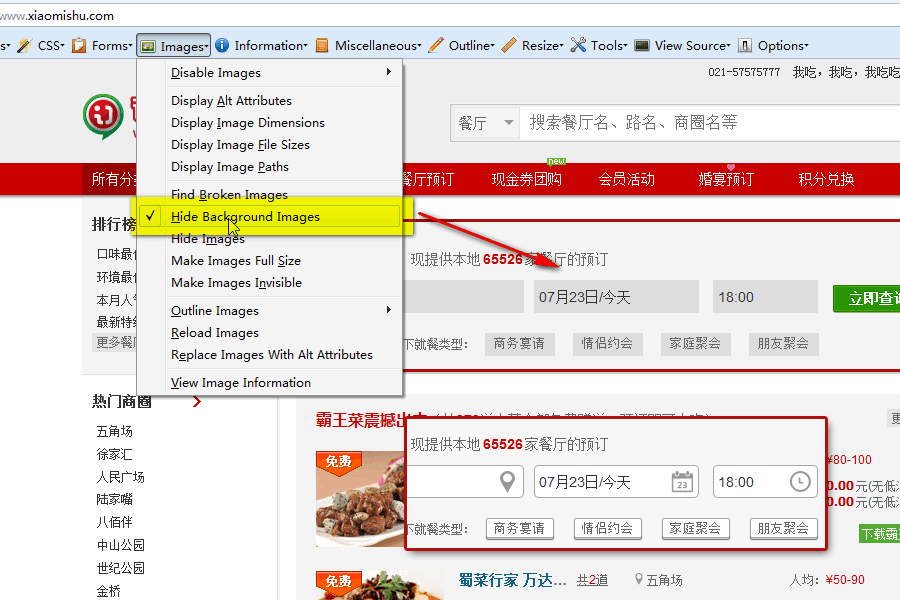Toggle Make Images Invisible

pos(233,283)
